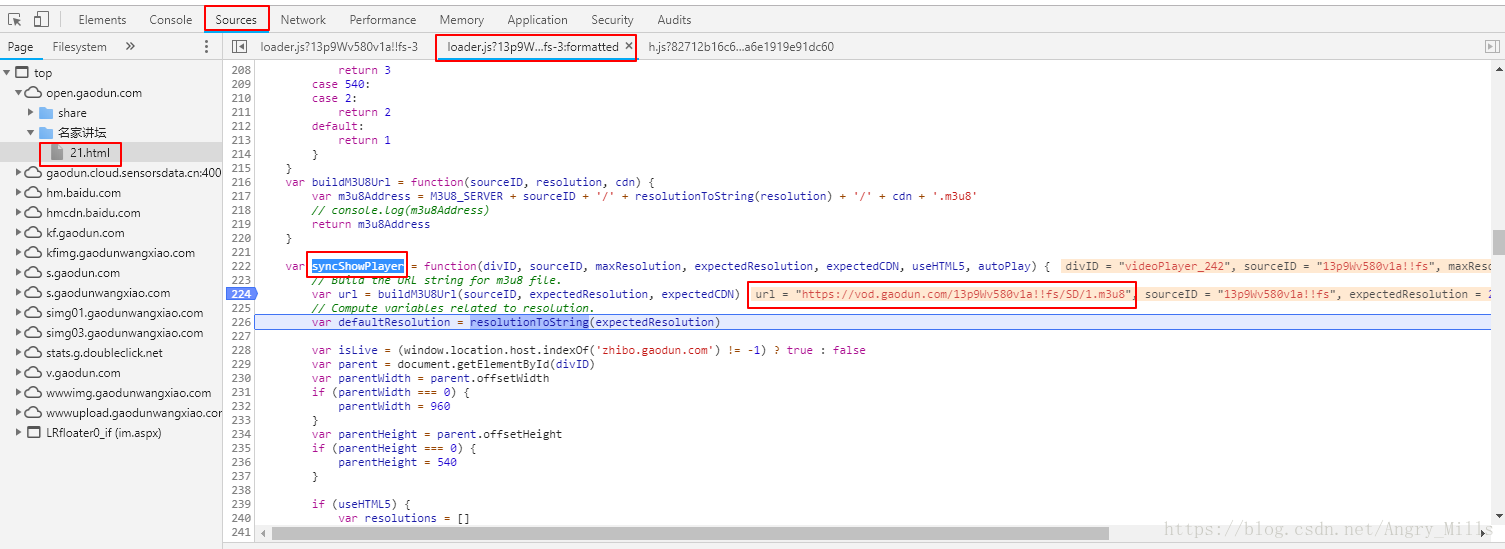Screen dimensions: 1505x549
Task: Expand the hmcdn.baidu.com domain node
Action: [19, 213]
